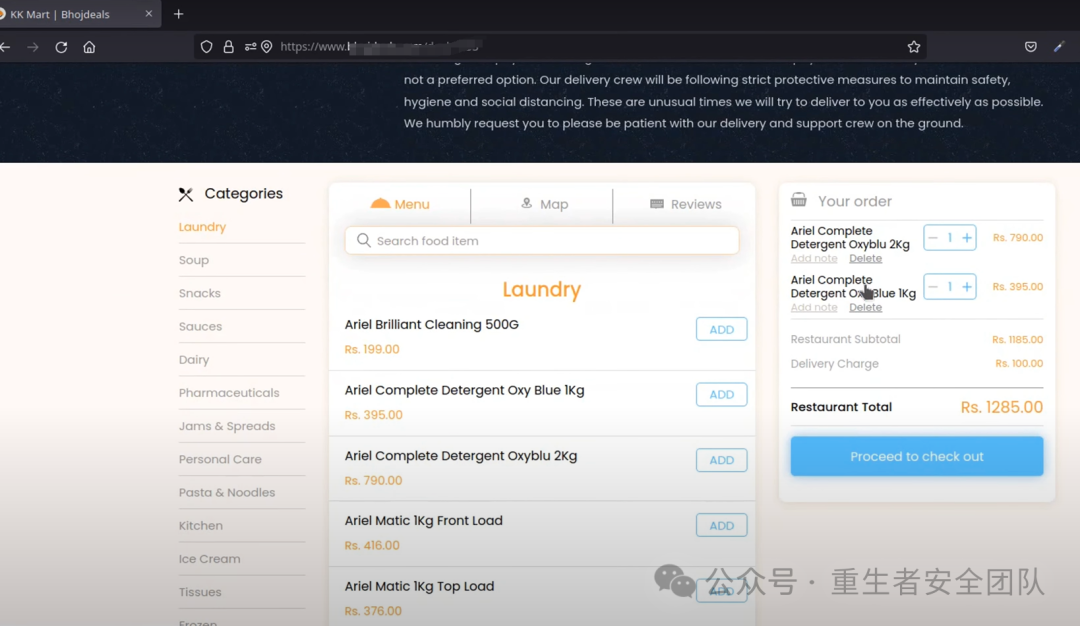Add Ariel Matic 1Kg Front Load
The image size is (1080, 626).
[x=721, y=525]
